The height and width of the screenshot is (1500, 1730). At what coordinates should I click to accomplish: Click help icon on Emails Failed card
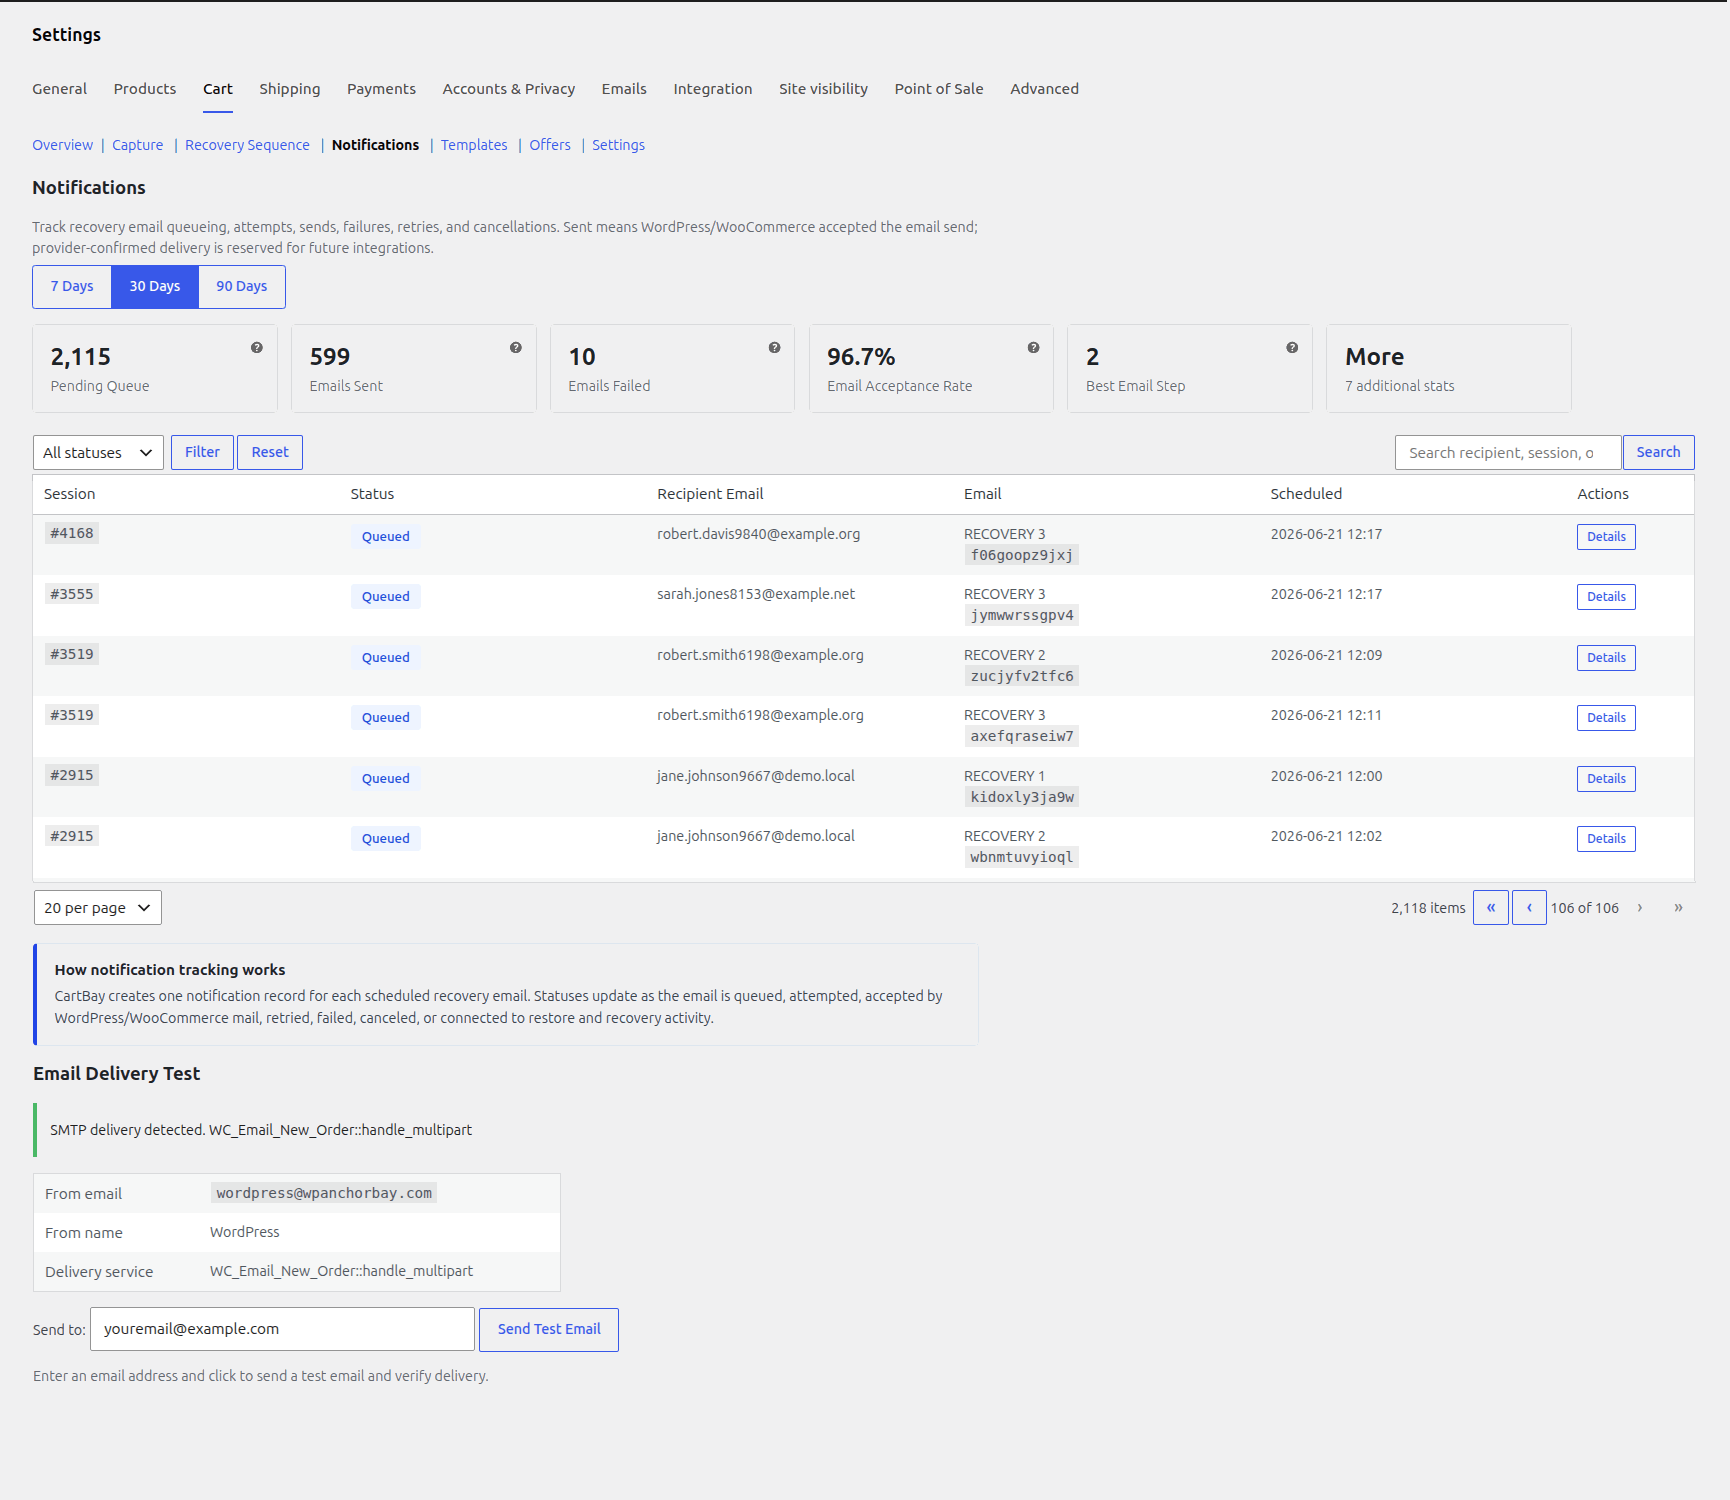tap(774, 348)
